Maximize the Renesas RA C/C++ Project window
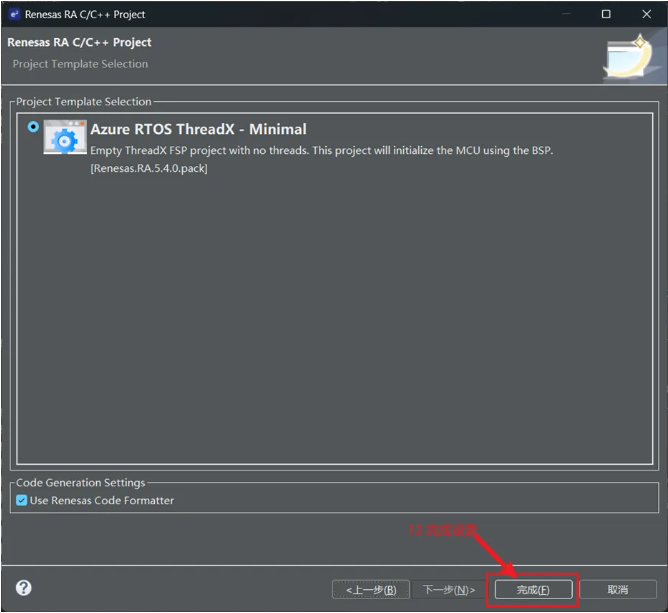 pos(606,14)
